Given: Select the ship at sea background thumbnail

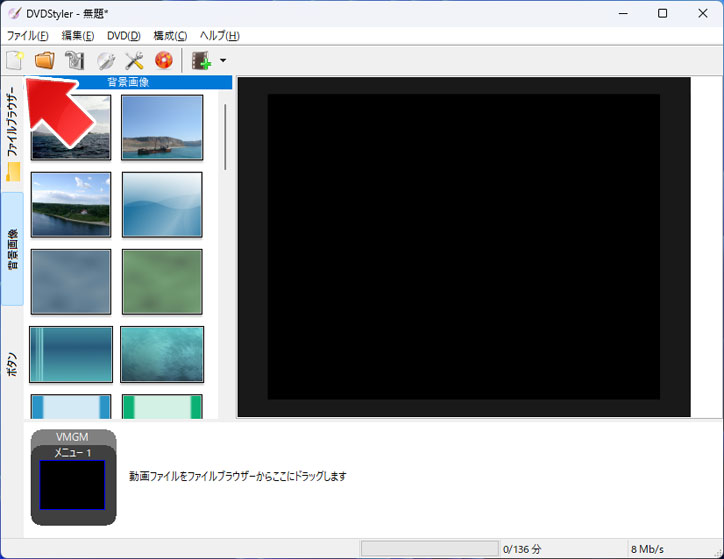Looking at the screenshot, I should [x=162, y=127].
